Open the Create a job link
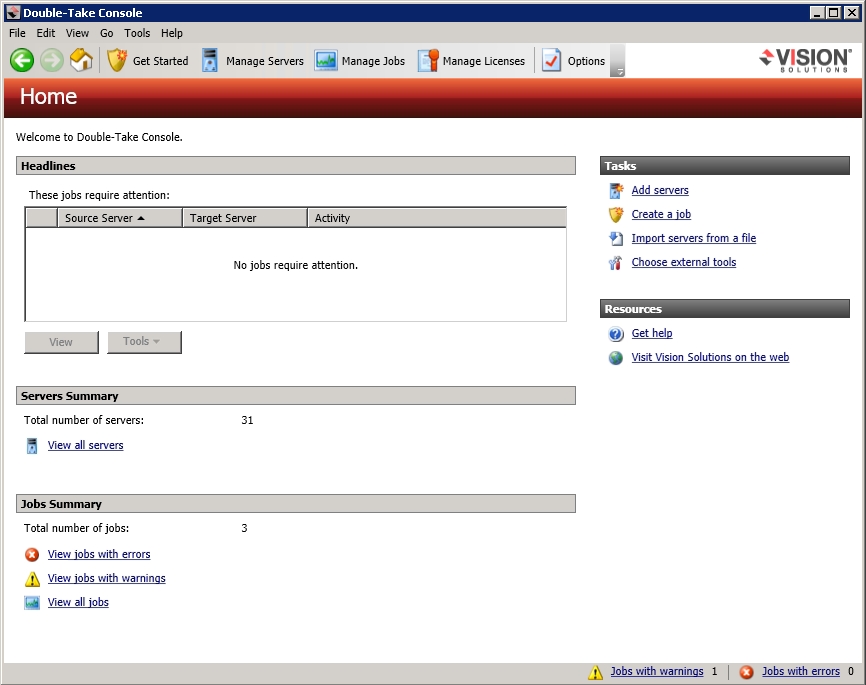Screen dimensions: 866x685 click(x=661, y=214)
